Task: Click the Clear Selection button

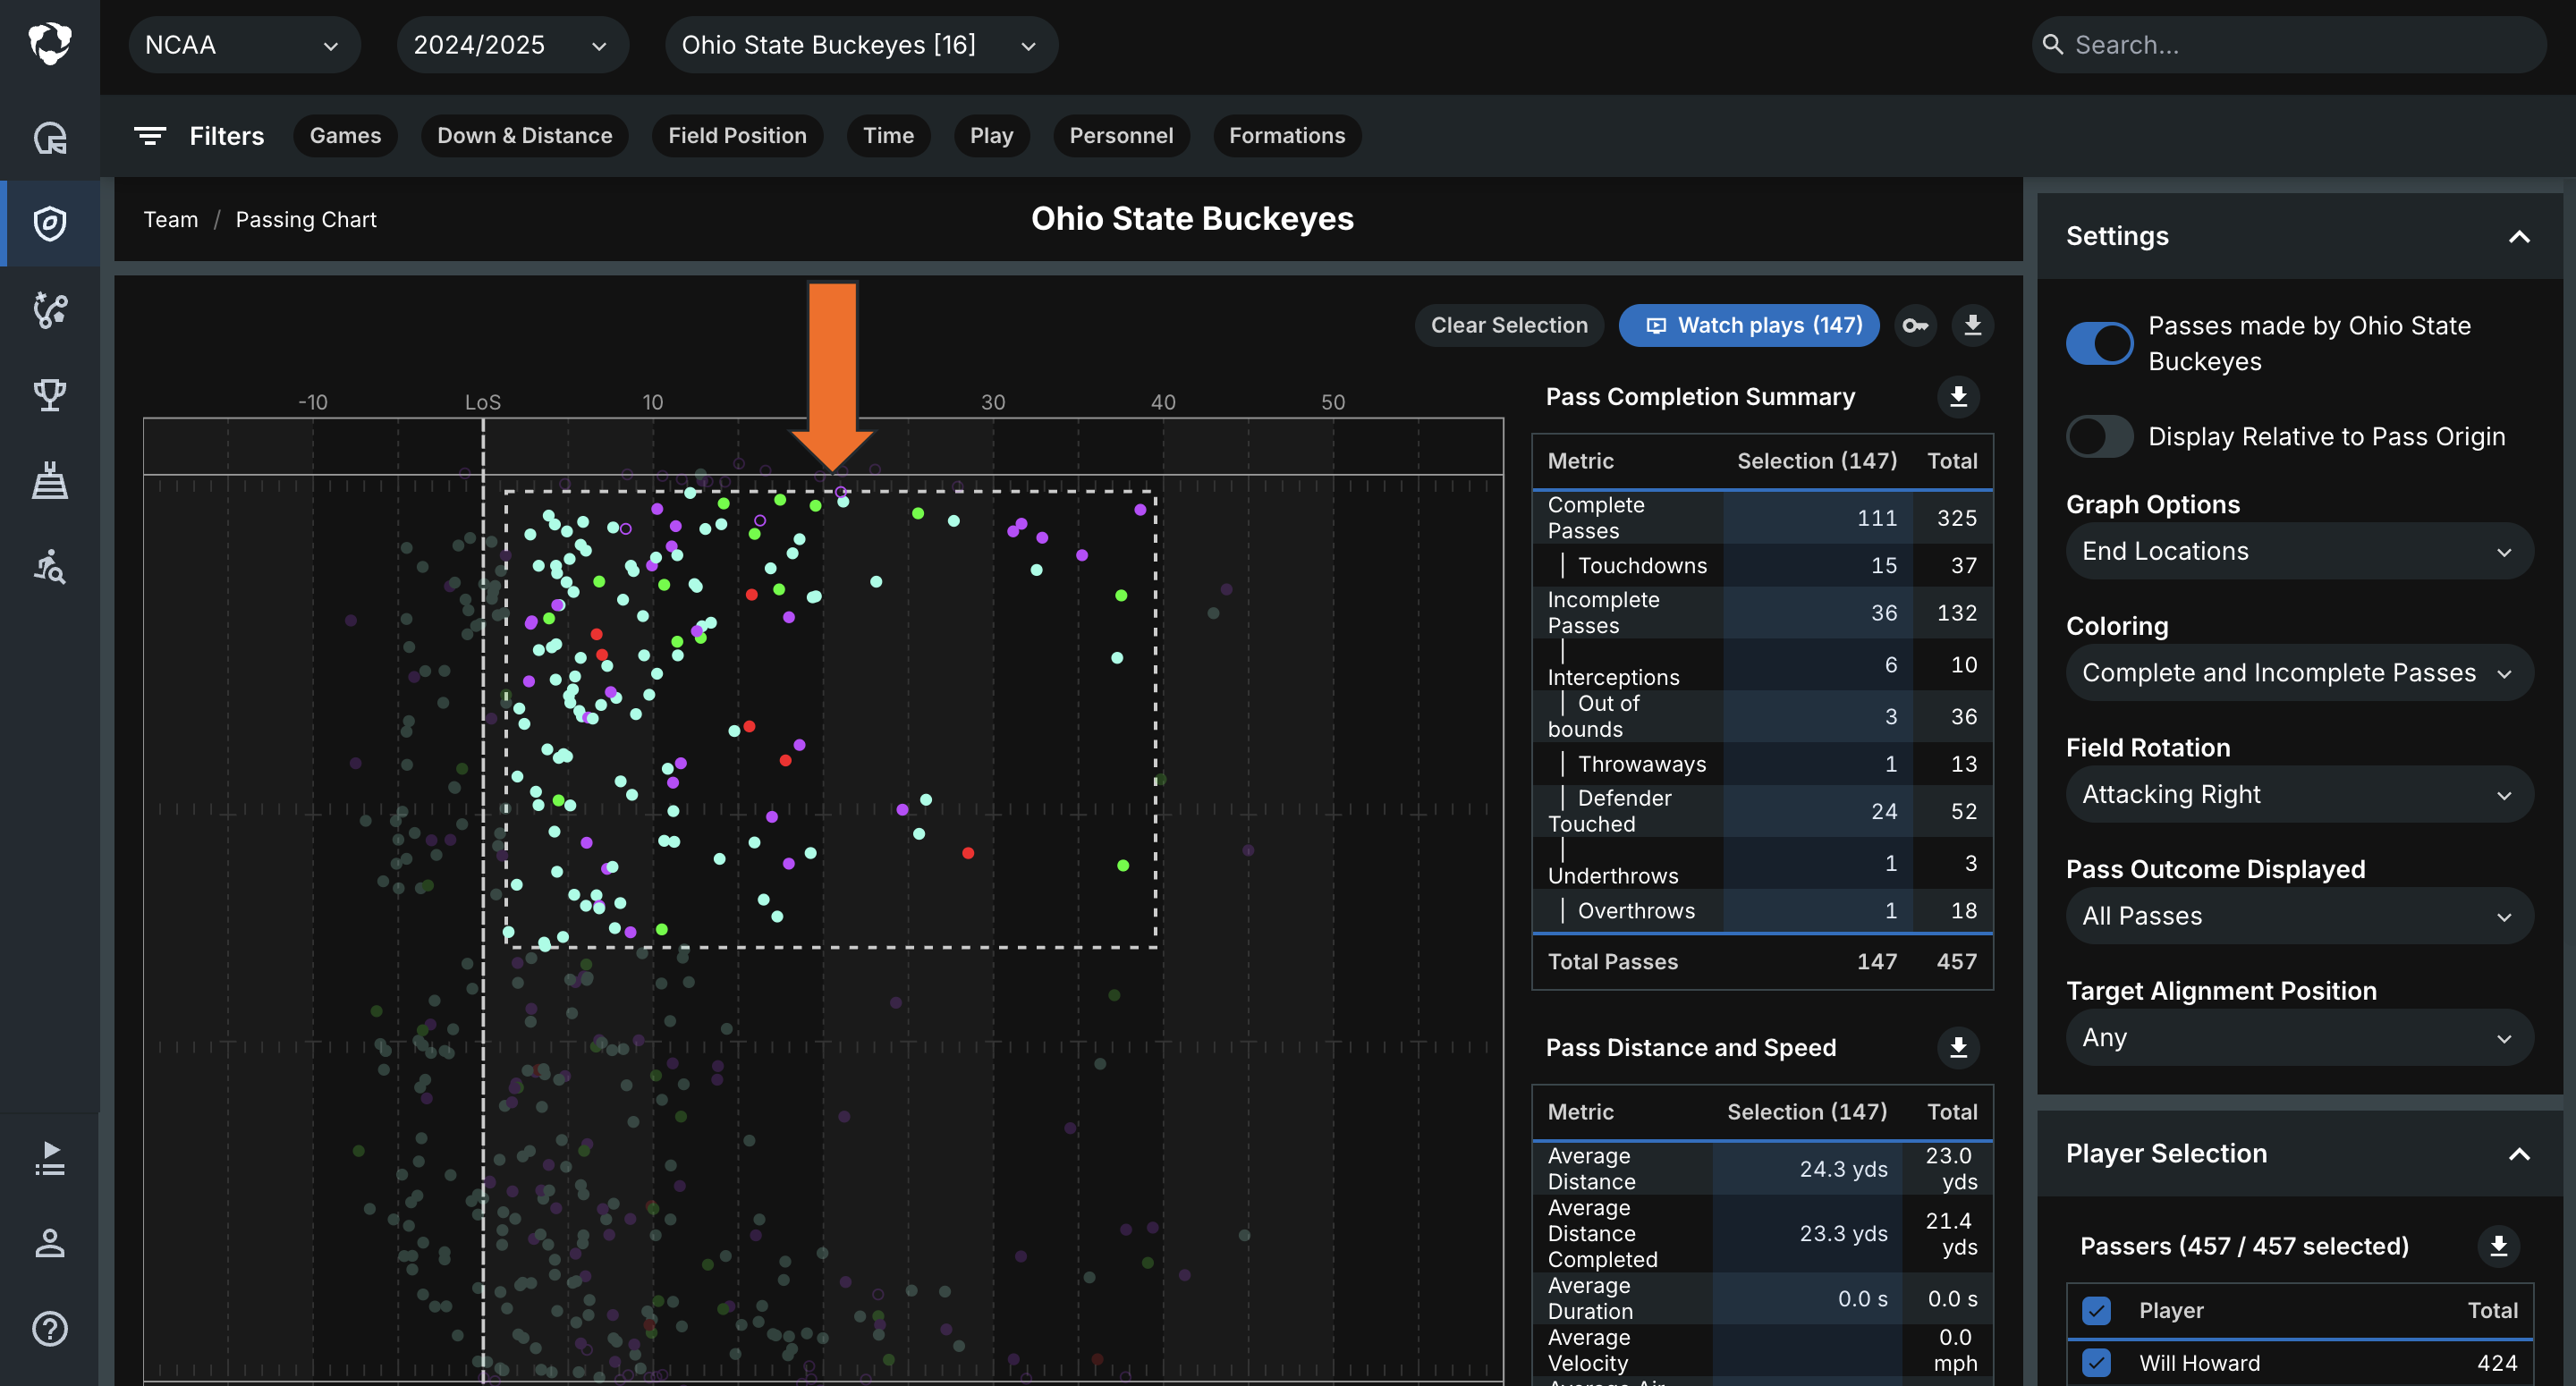Action: [1509, 325]
